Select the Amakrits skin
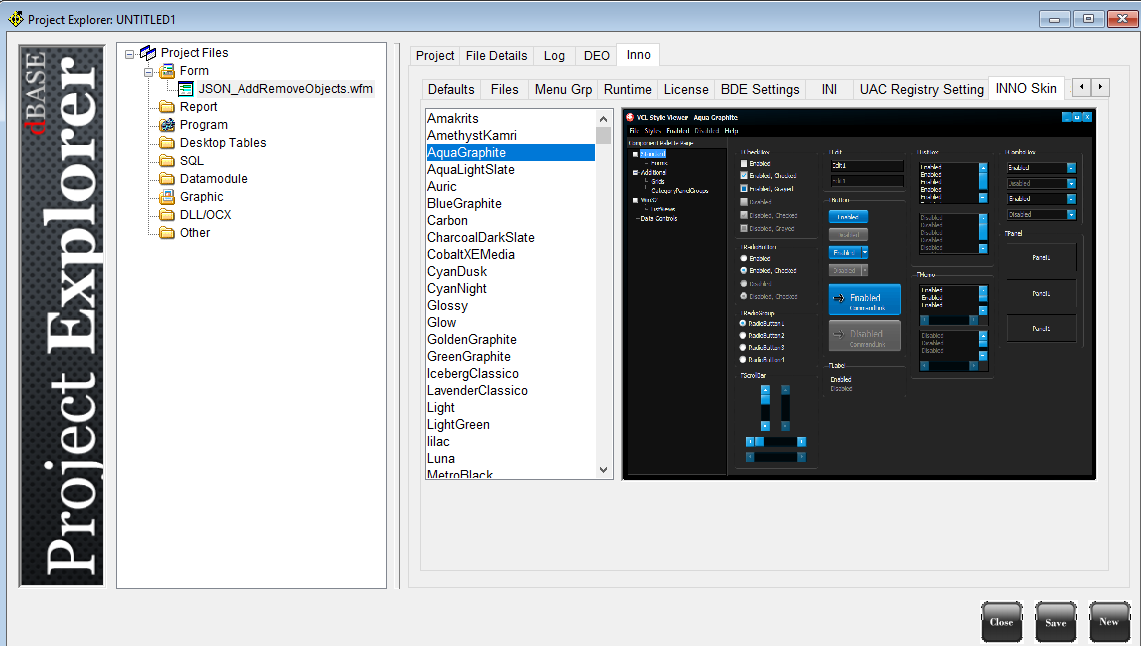The height and width of the screenshot is (646, 1141). [x=510, y=119]
